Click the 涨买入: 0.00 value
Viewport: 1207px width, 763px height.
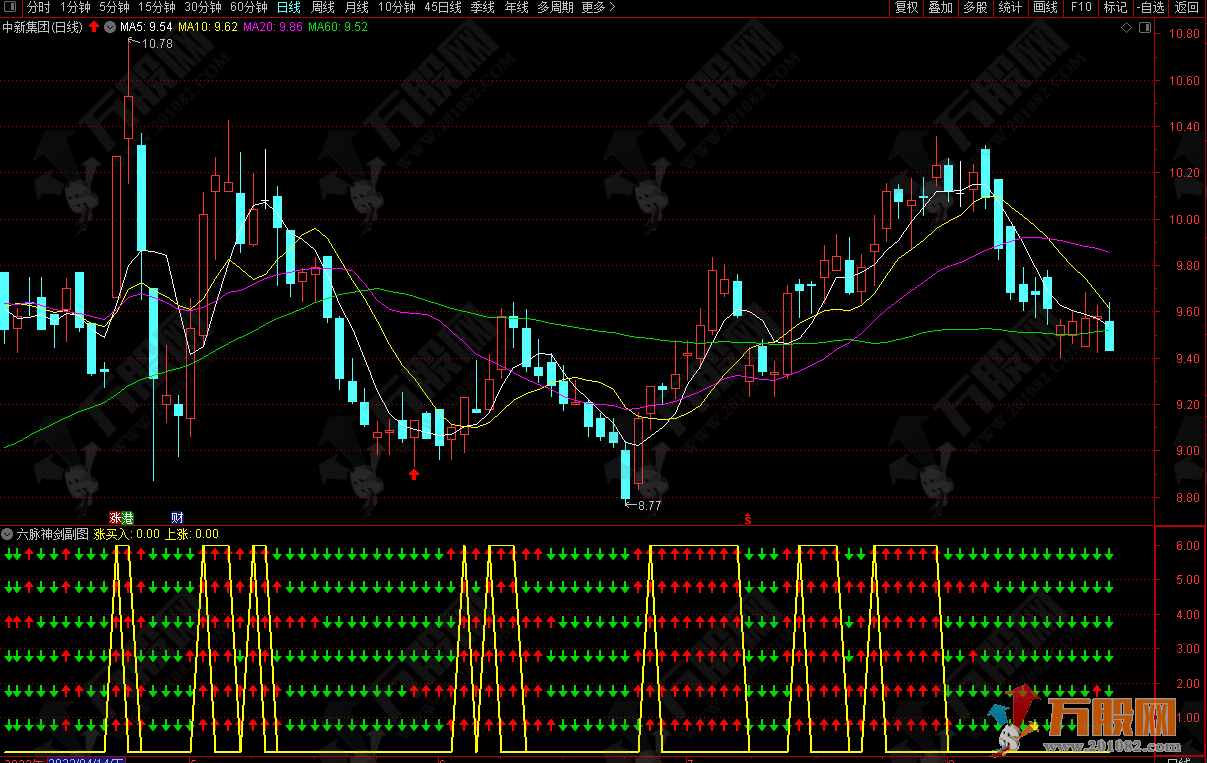click(x=127, y=534)
